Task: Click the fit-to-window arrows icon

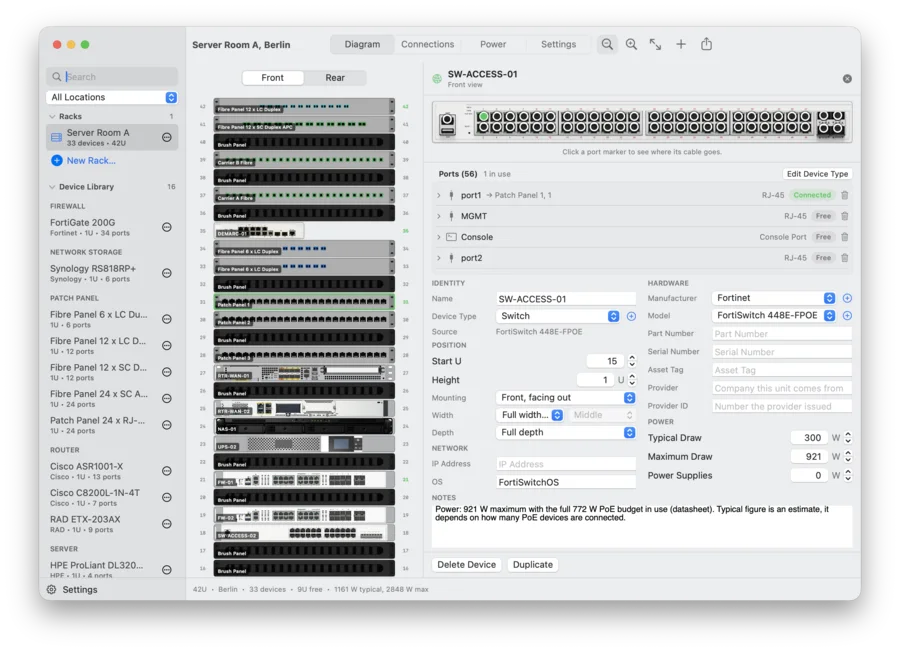Action: [655, 44]
